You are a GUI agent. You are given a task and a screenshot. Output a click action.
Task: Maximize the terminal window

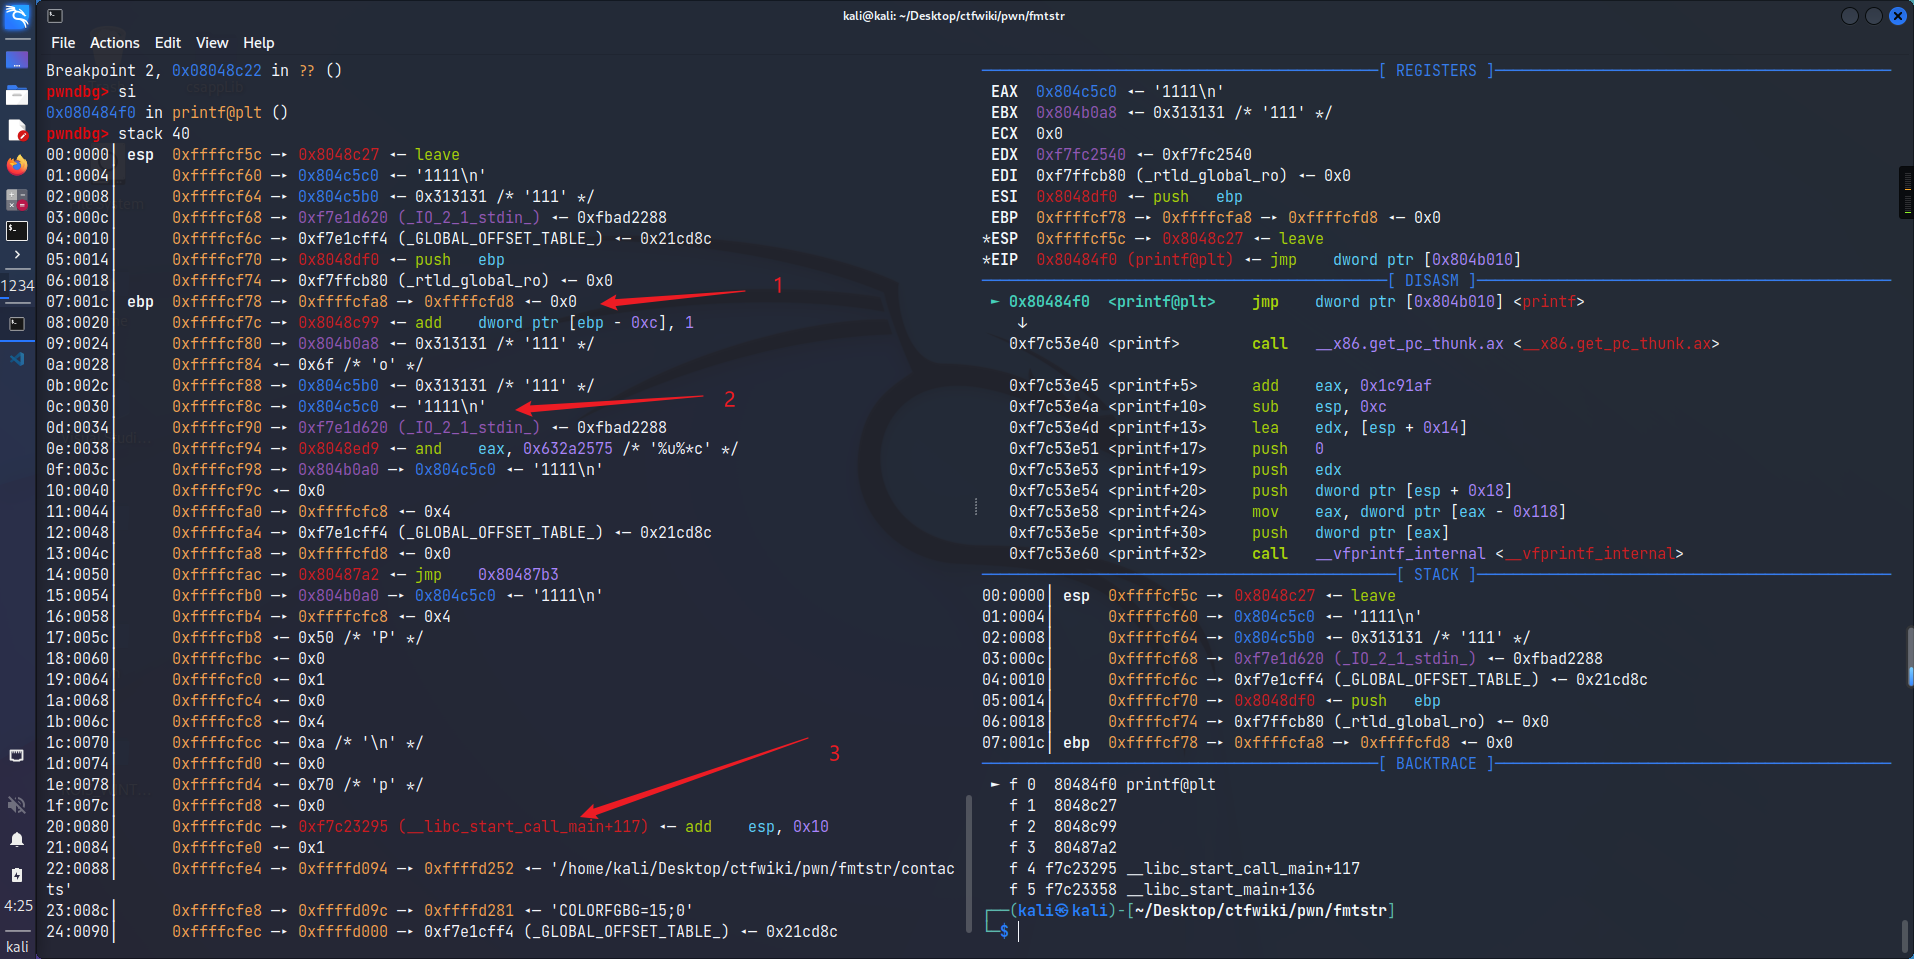coord(1874,16)
